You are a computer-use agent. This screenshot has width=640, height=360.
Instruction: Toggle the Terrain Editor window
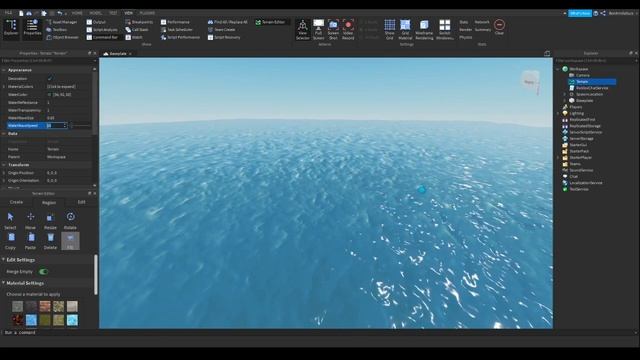coord(270,22)
